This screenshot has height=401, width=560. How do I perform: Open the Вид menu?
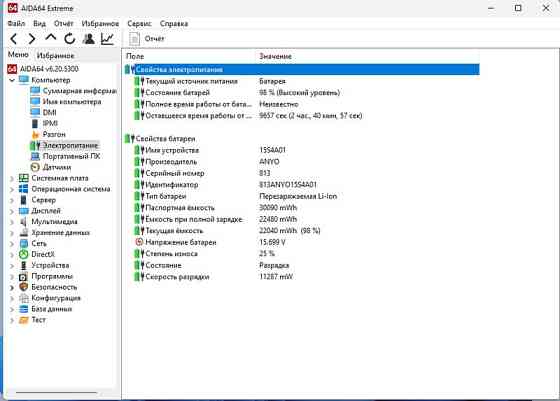click(39, 24)
